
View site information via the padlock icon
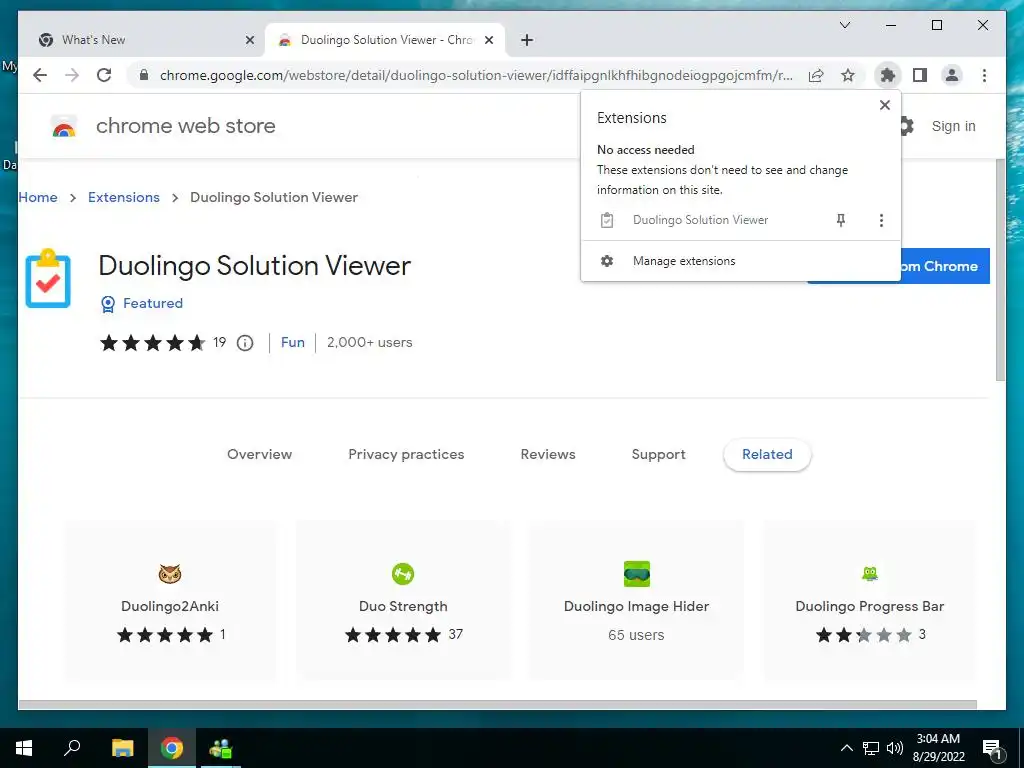pos(144,75)
